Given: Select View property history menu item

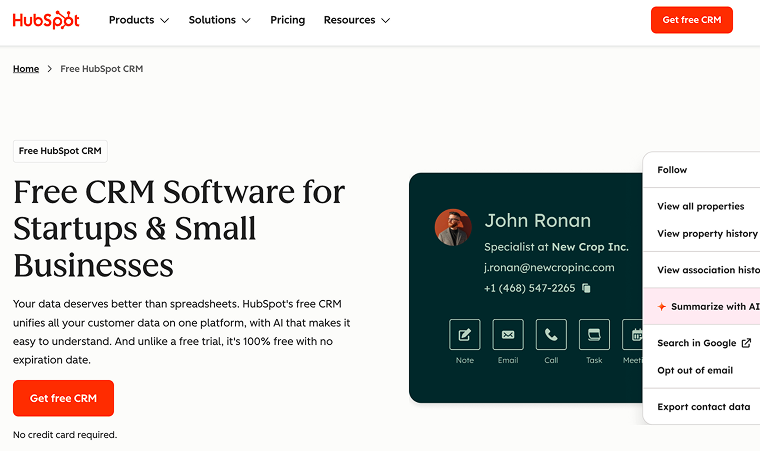Looking at the screenshot, I should (707, 234).
